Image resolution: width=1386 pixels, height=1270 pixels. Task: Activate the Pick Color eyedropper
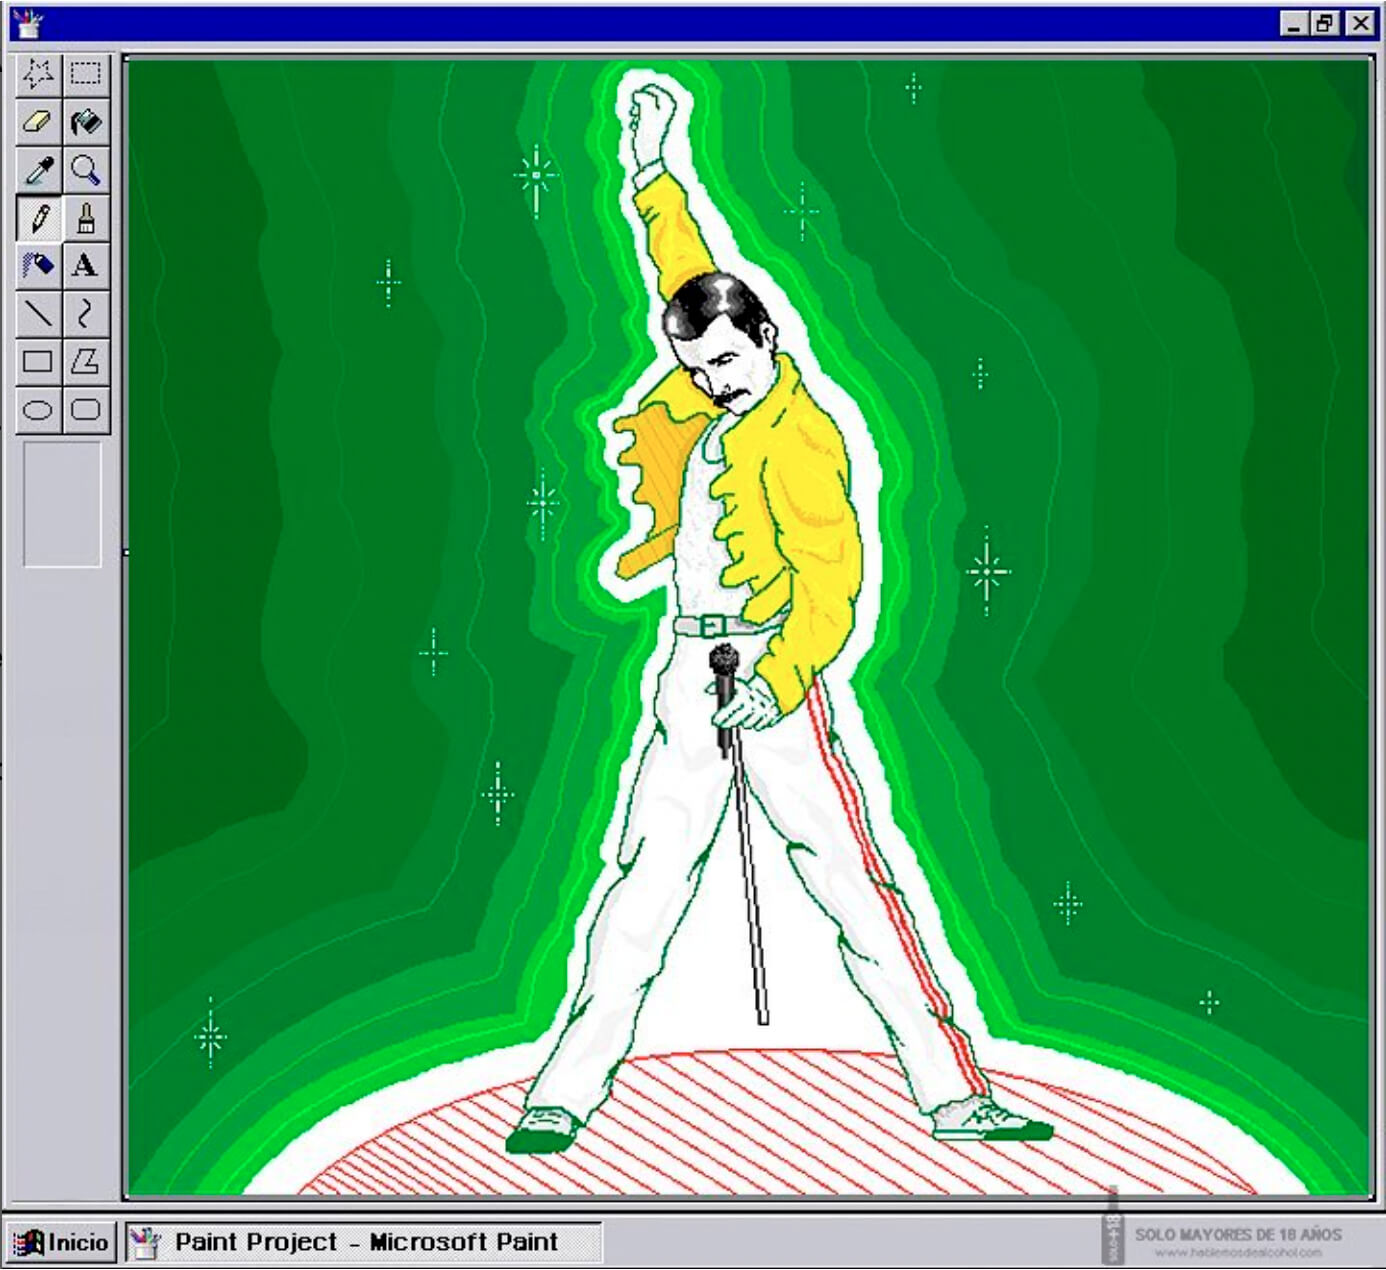[39, 170]
